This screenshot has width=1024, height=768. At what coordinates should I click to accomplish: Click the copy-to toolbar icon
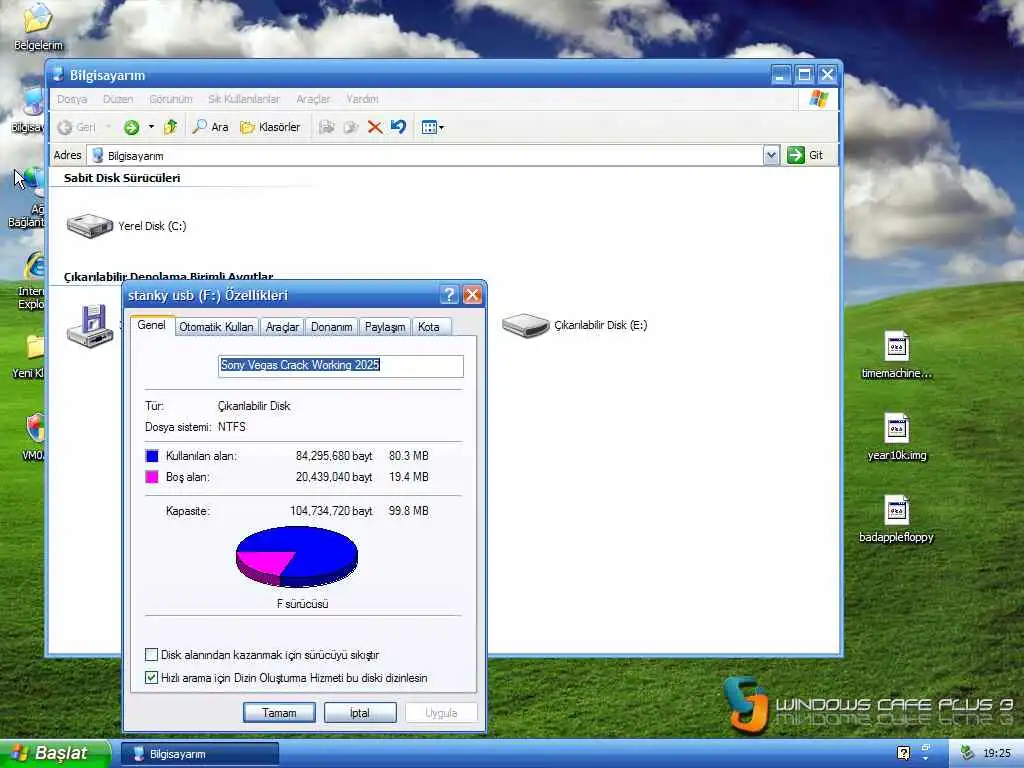(x=351, y=127)
